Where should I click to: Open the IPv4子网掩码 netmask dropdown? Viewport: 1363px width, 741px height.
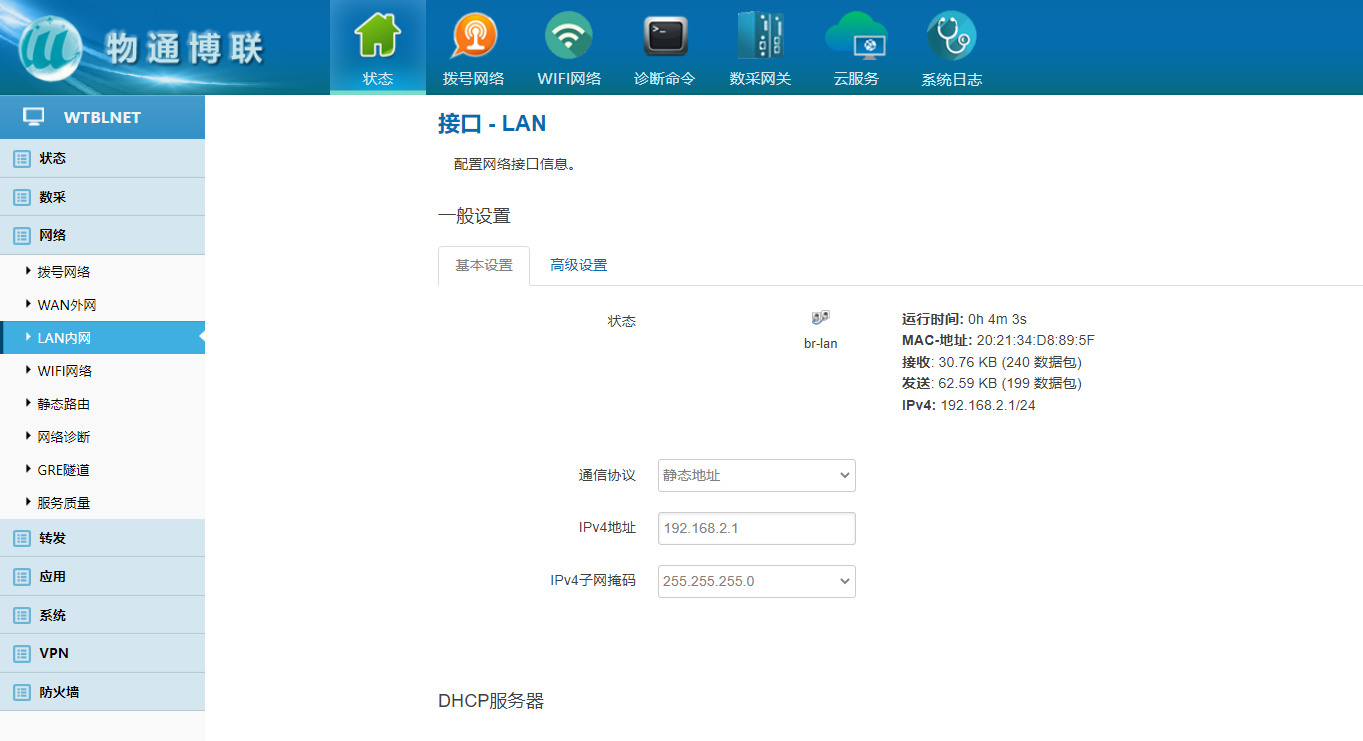point(756,581)
